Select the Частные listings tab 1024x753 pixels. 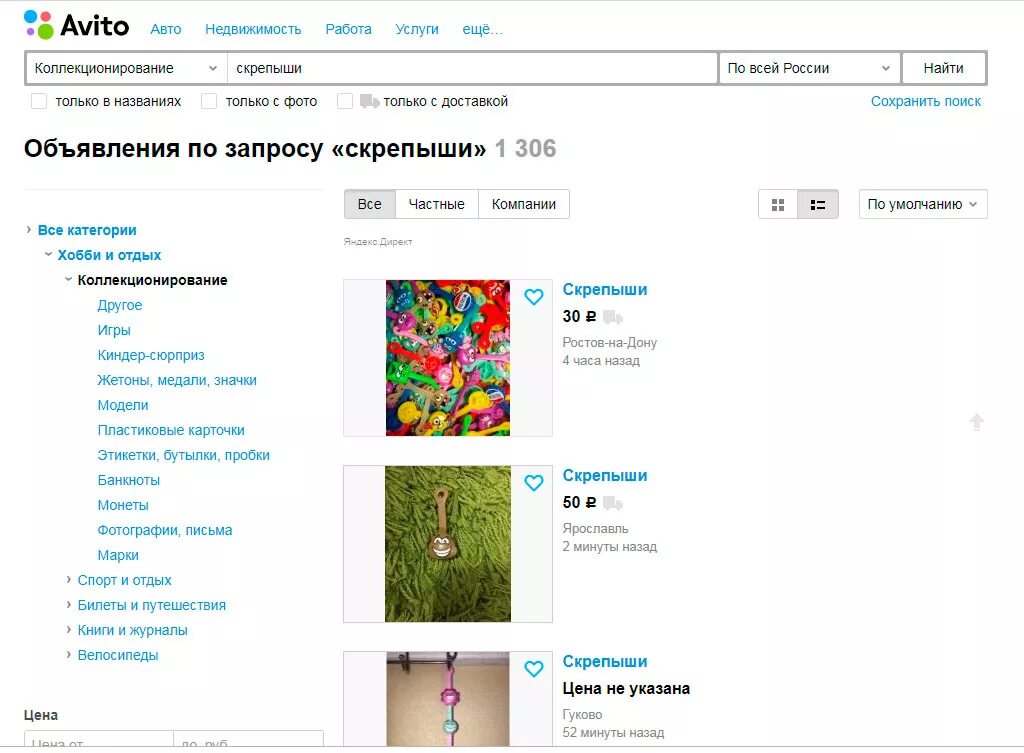[x=437, y=204]
